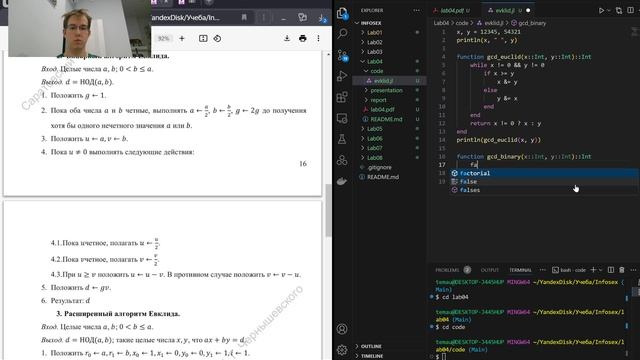This screenshot has width=640, height=360.
Task: Open browser downloads icon
Action: 322,18
